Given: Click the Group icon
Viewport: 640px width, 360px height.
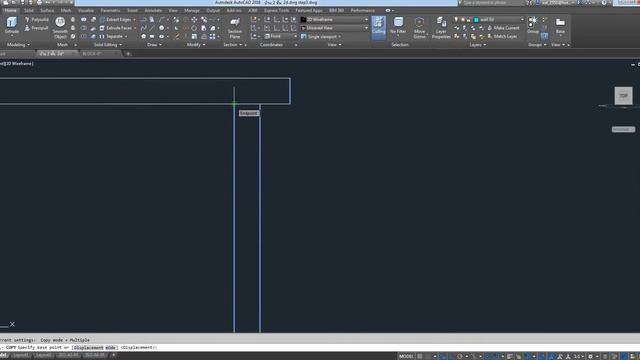Looking at the screenshot, I should pos(533,25).
